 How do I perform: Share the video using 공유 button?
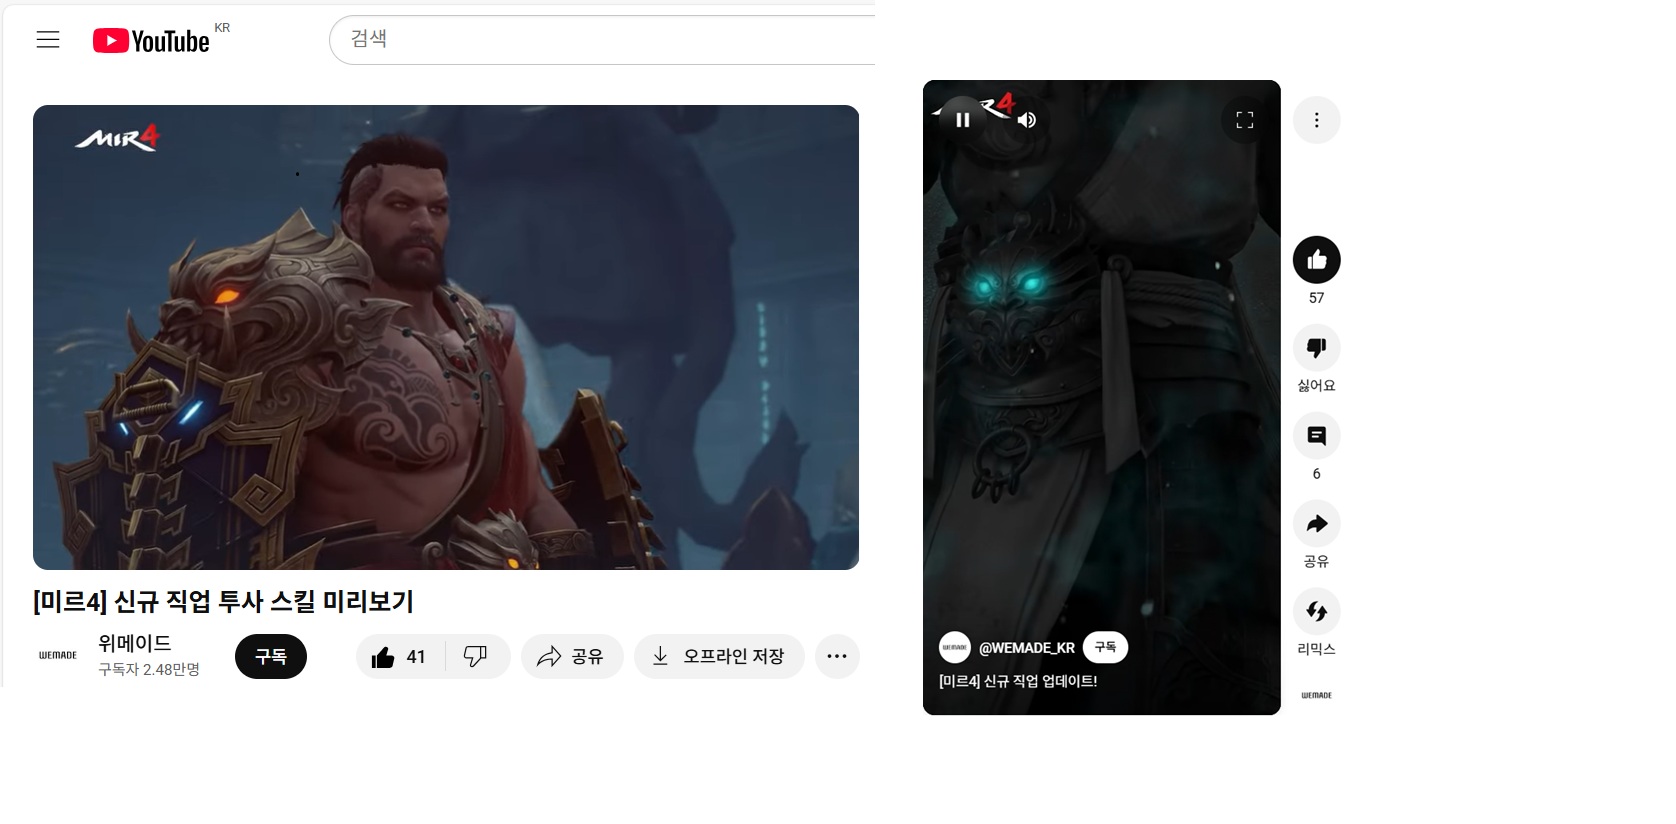point(572,657)
